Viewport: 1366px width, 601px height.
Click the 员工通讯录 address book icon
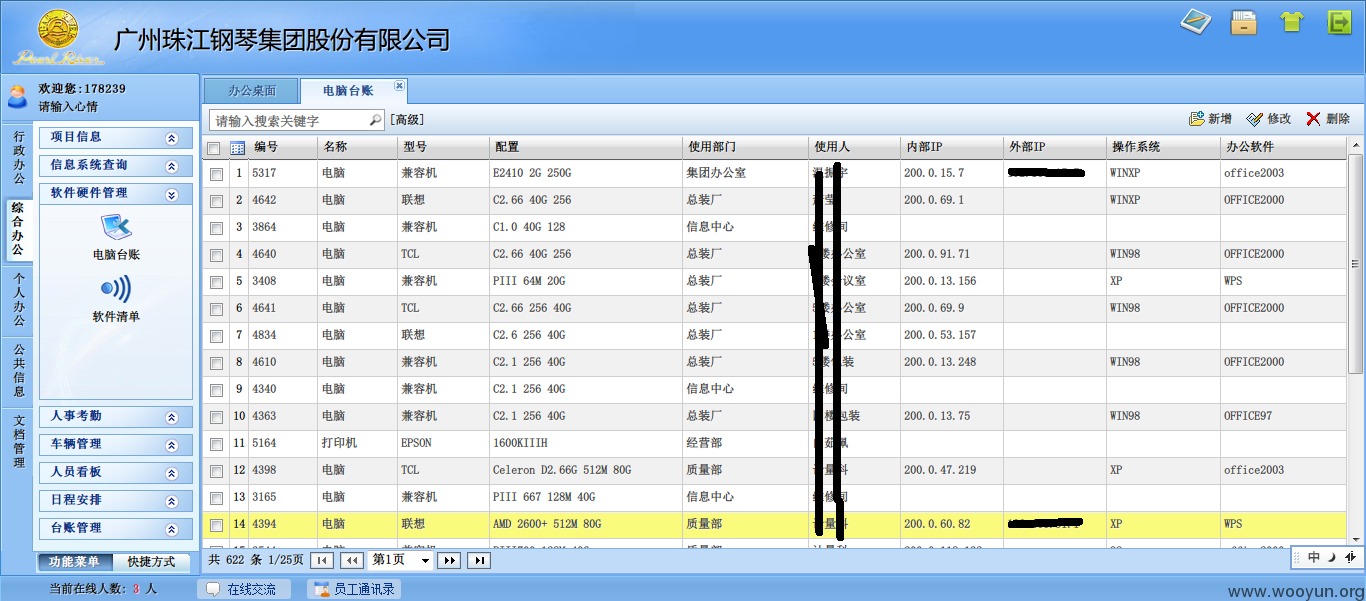point(322,590)
